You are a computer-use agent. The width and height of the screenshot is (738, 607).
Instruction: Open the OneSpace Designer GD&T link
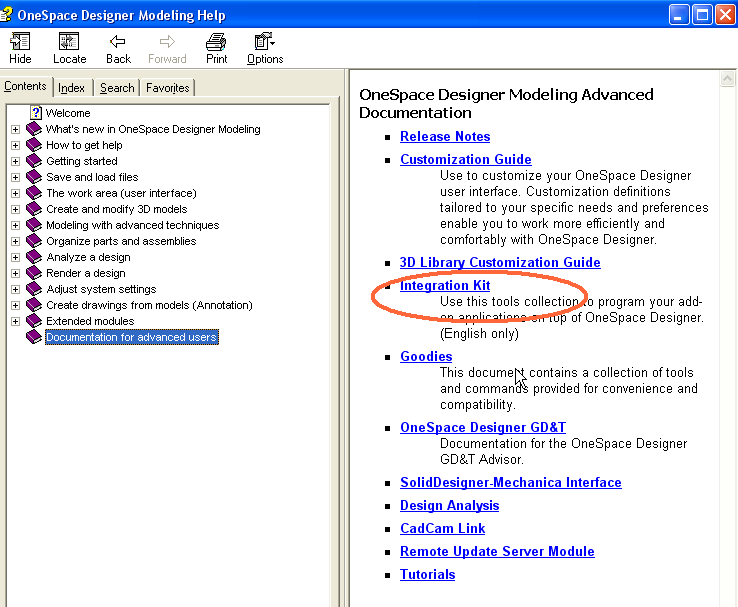[x=483, y=428]
